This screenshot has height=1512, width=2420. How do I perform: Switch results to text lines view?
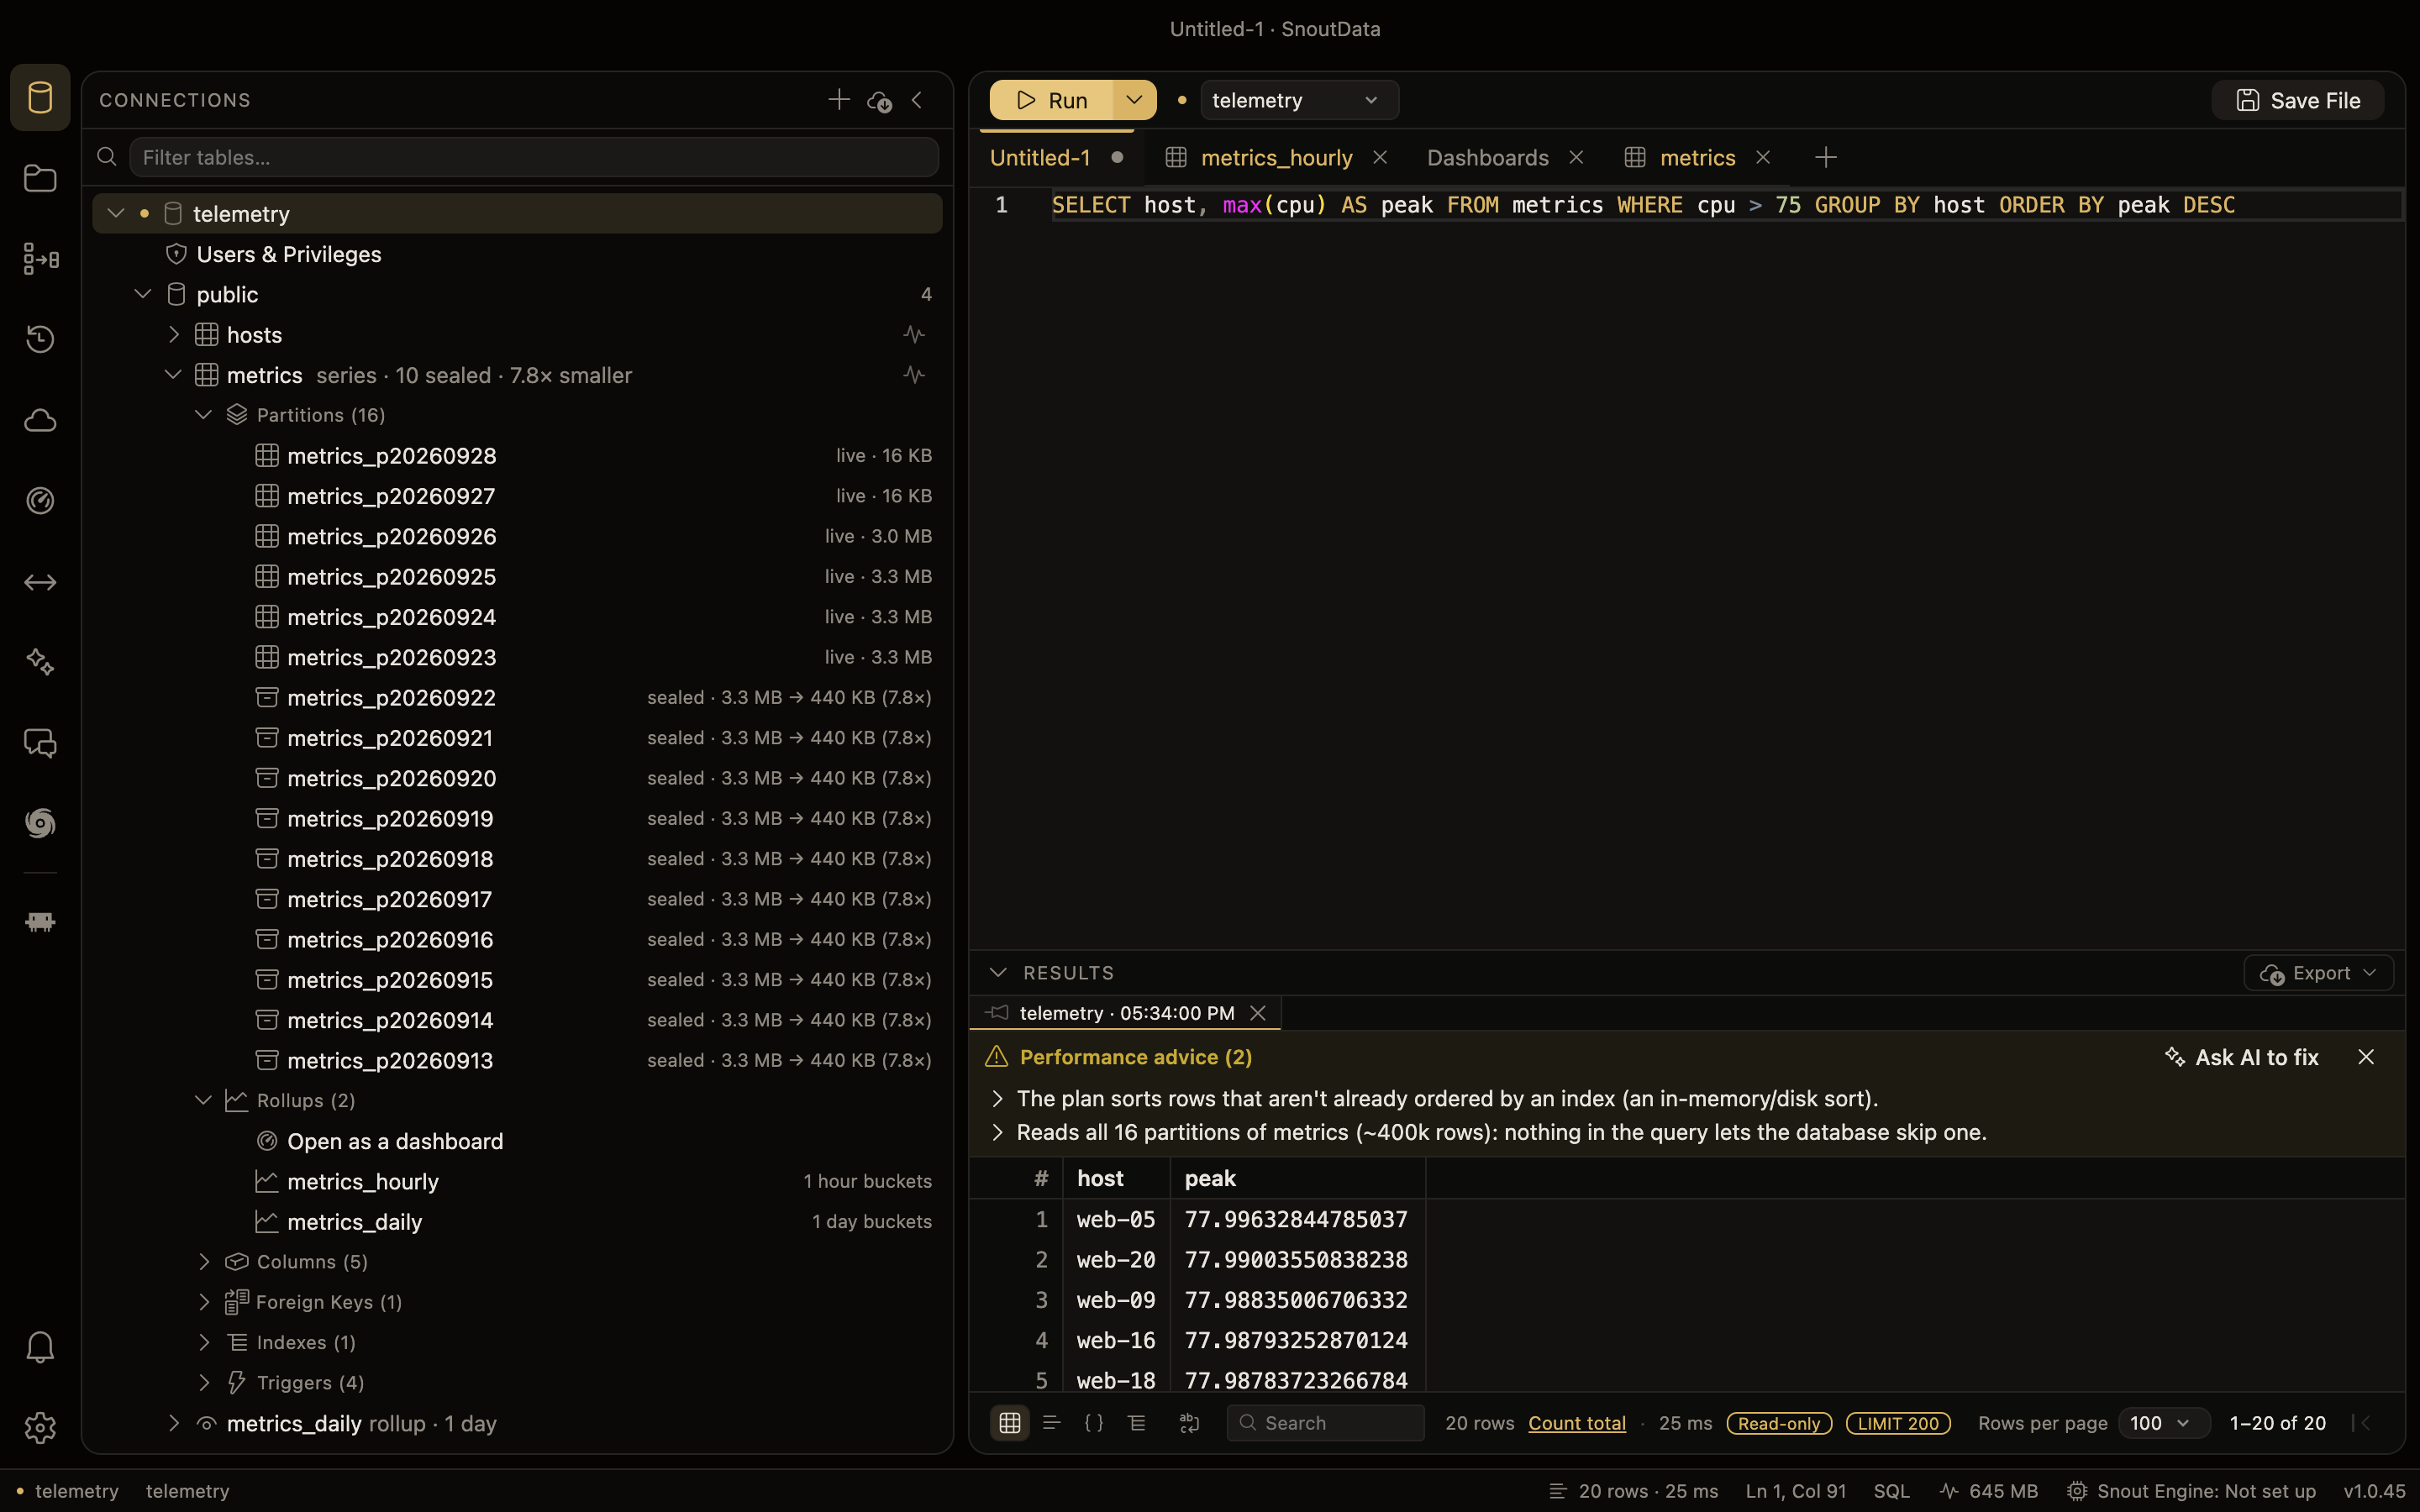click(x=1051, y=1422)
